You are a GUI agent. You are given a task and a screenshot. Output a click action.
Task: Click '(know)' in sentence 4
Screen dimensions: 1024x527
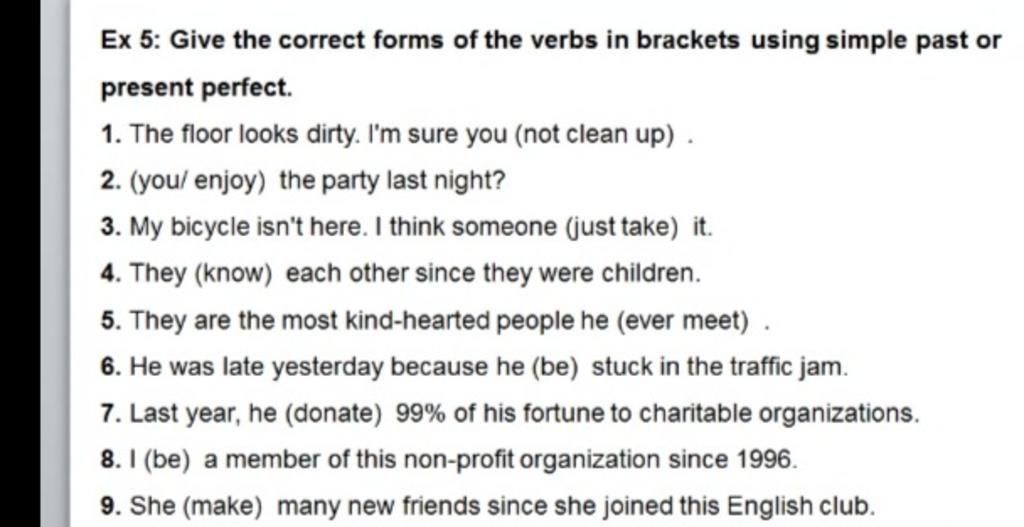pyautogui.click(x=233, y=274)
